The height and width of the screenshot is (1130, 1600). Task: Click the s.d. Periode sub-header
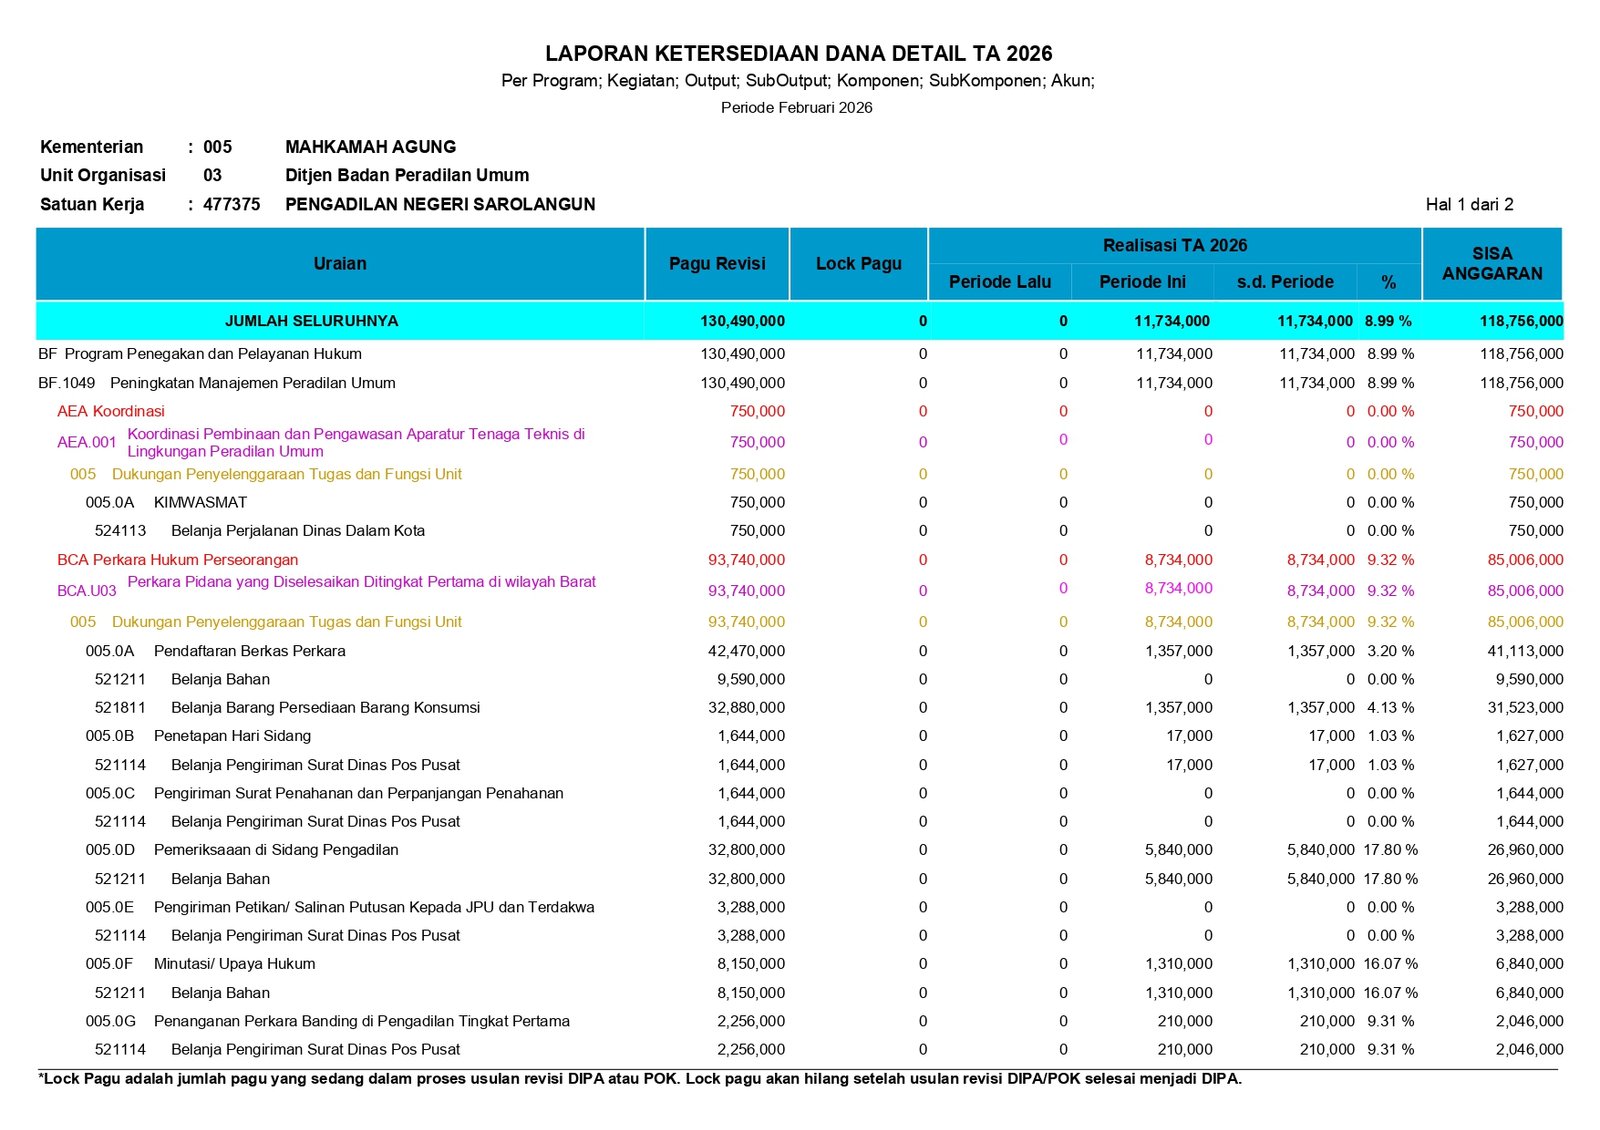click(x=1284, y=282)
